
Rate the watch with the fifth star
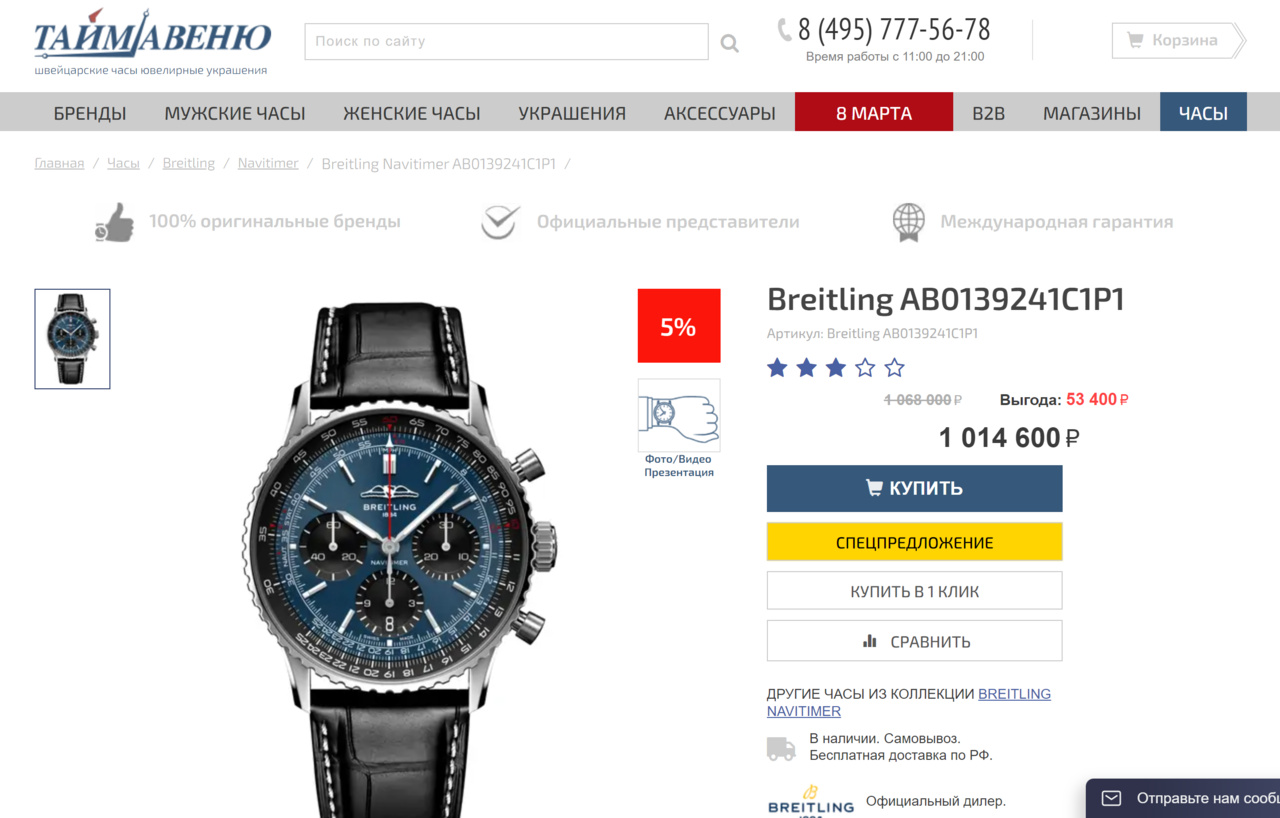coord(895,368)
